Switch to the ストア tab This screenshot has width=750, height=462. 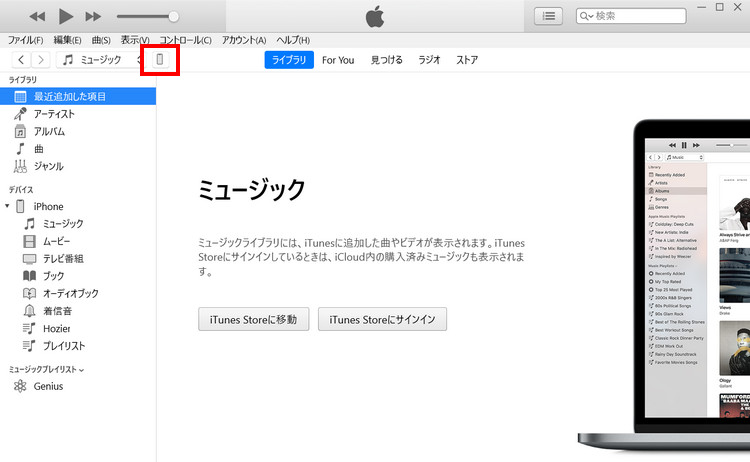coord(467,60)
